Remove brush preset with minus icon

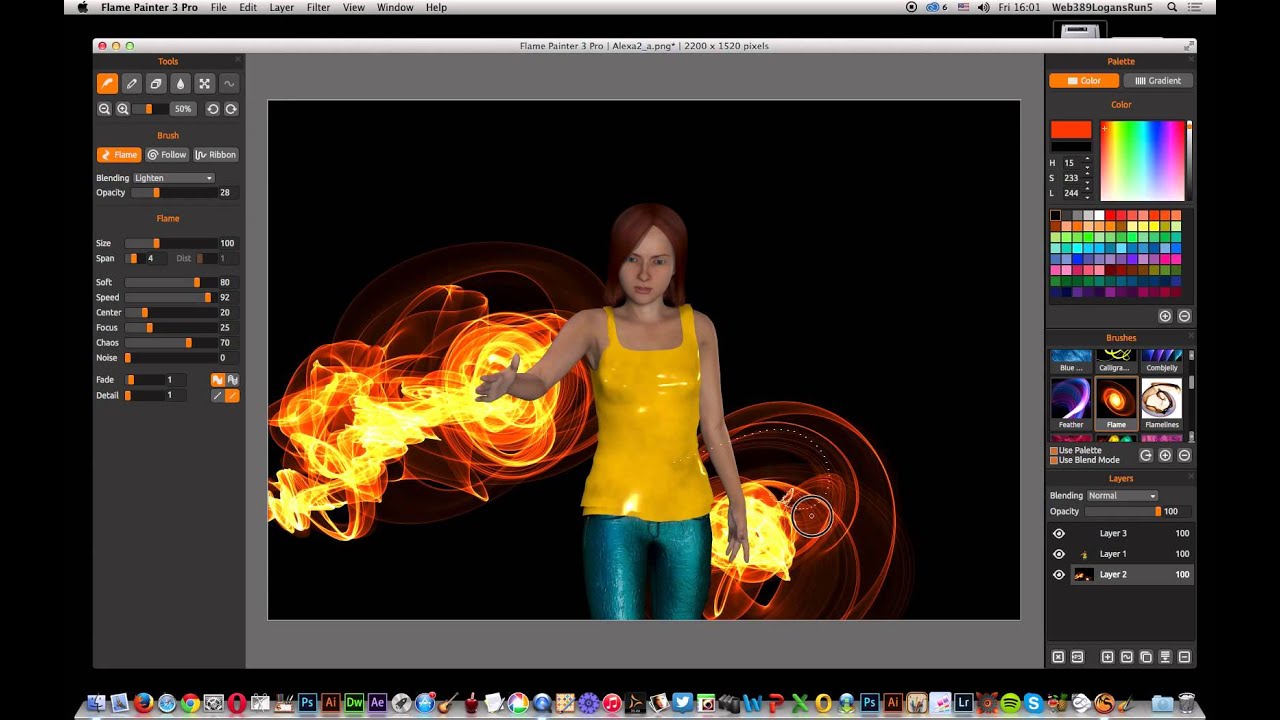[x=1184, y=455]
